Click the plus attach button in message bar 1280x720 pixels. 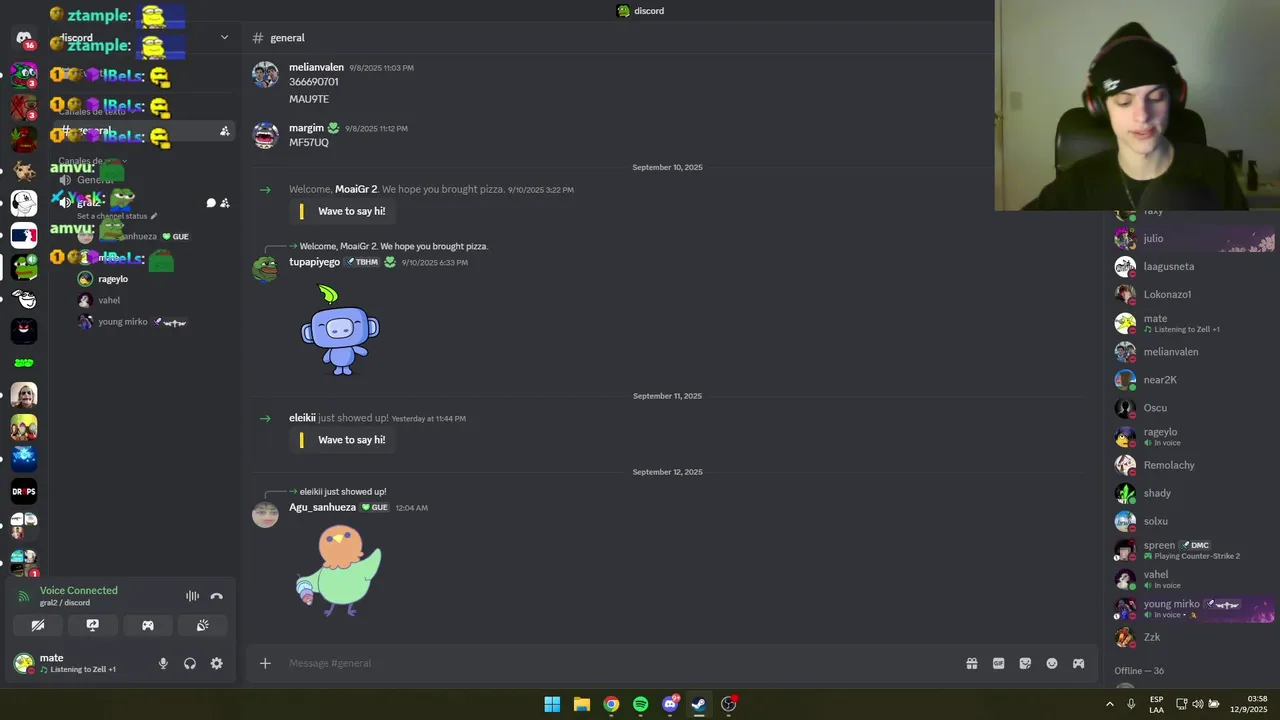265,663
